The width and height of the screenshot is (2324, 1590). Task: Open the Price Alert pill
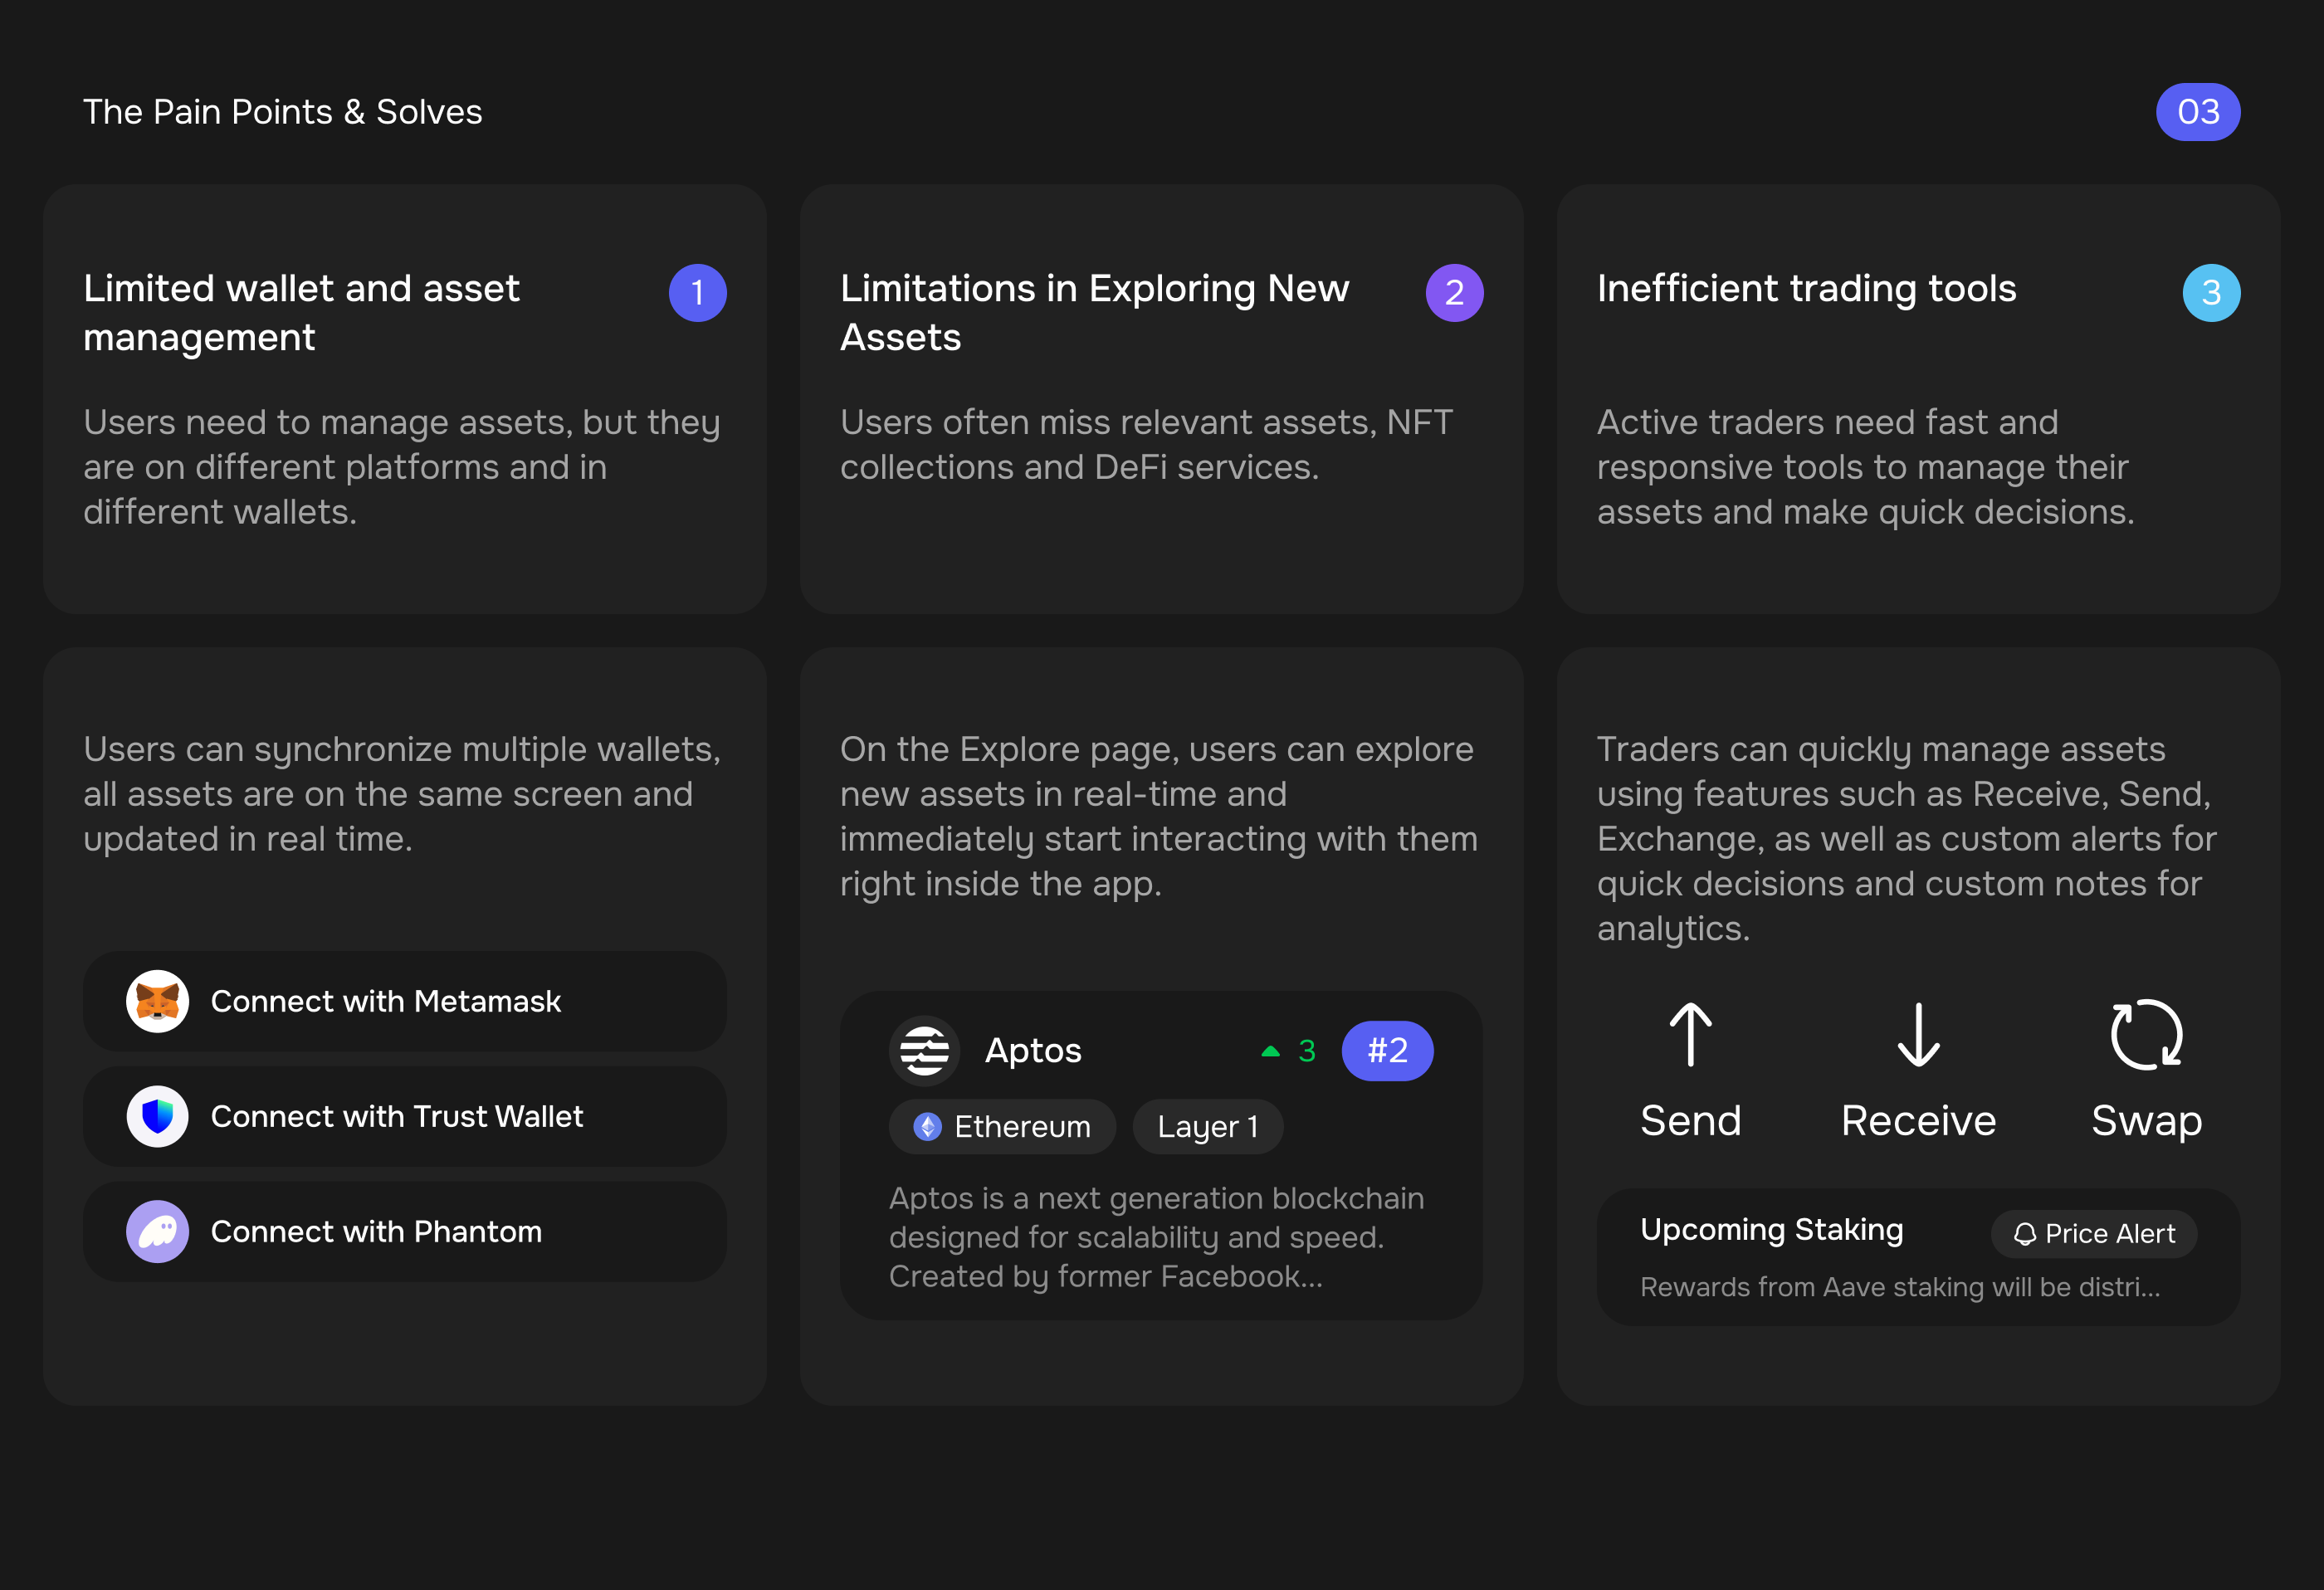tap(2094, 1234)
